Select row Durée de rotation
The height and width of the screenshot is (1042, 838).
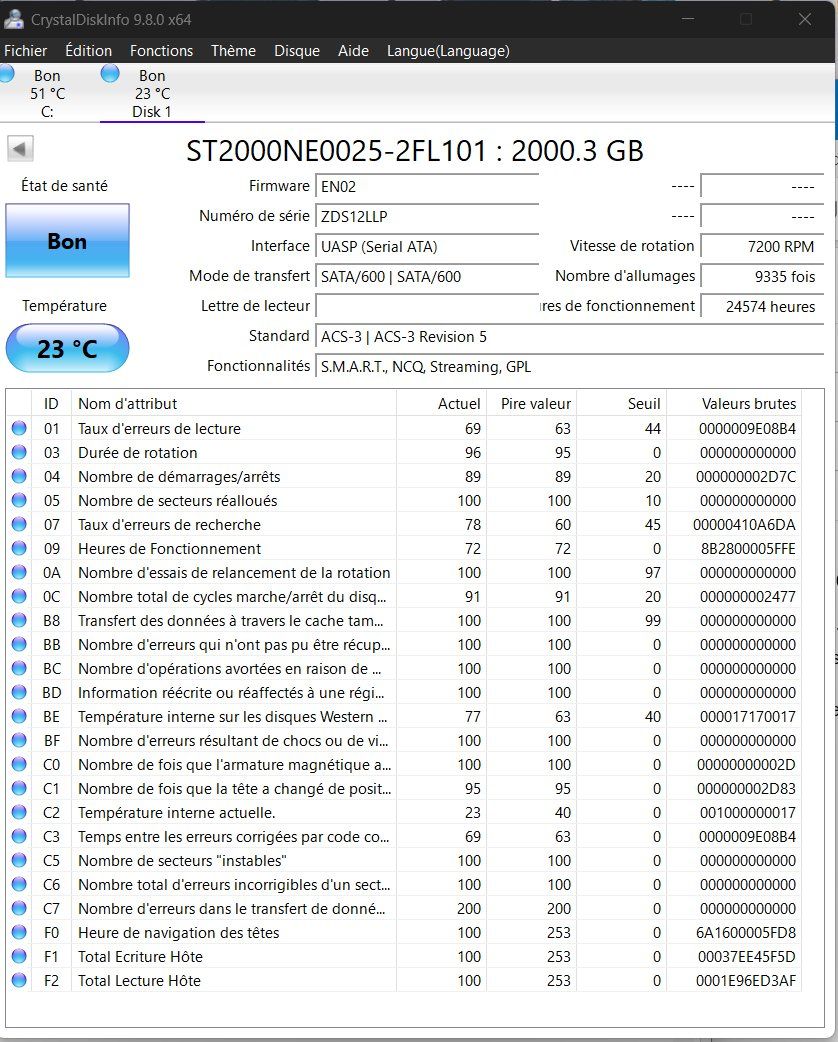(403, 453)
